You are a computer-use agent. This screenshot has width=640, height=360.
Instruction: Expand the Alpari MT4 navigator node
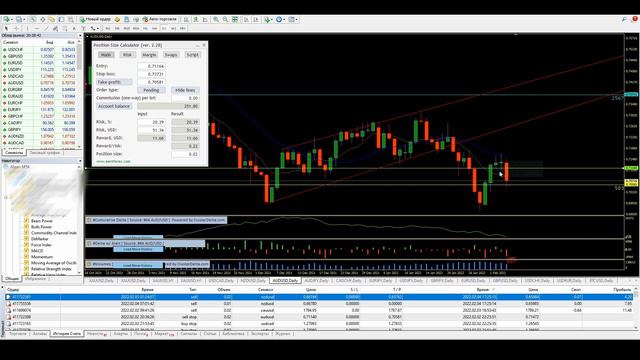coord(6,167)
